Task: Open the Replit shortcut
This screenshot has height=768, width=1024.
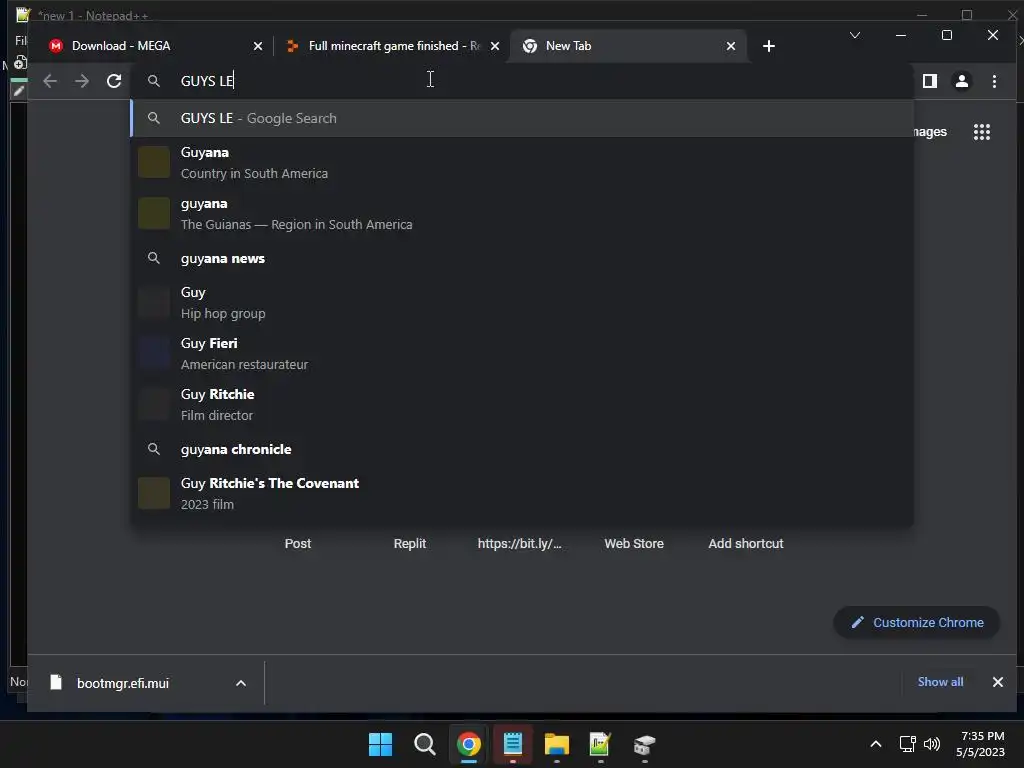Action: coord(409,543)
